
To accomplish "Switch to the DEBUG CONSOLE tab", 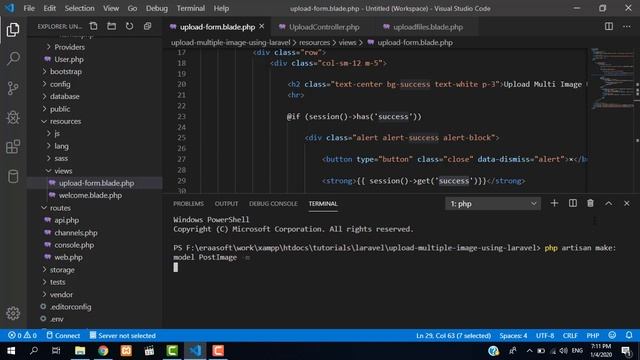I will point(273,204).
